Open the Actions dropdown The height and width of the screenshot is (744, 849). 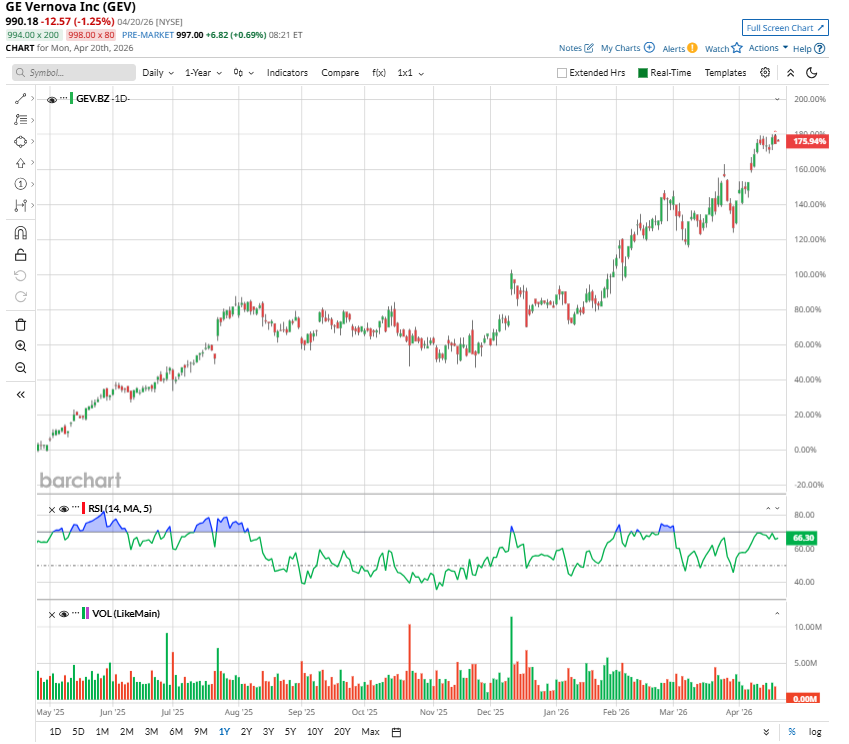pyautogui.click(x=768, y=48)
